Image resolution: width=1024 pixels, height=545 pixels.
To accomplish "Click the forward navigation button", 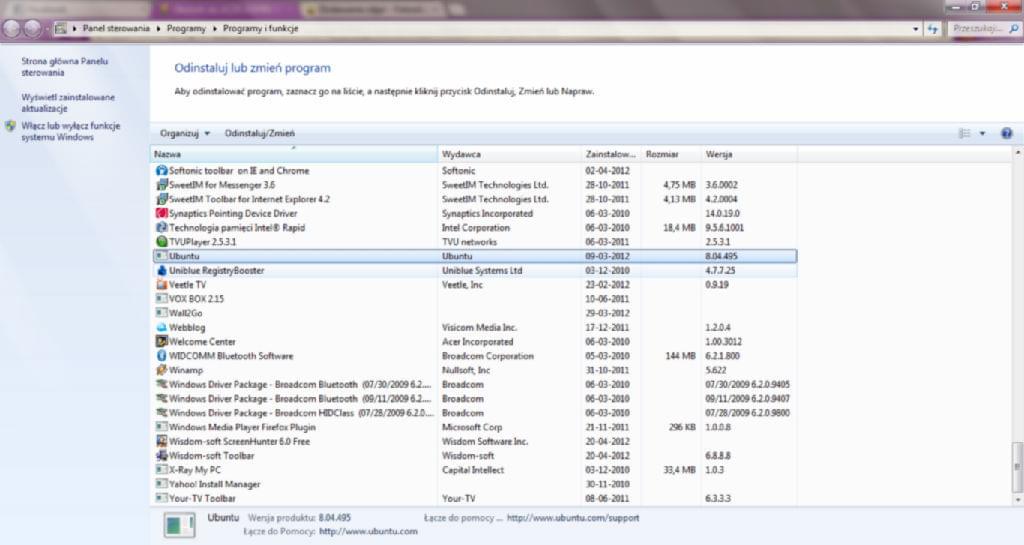I will coord(32,29).
